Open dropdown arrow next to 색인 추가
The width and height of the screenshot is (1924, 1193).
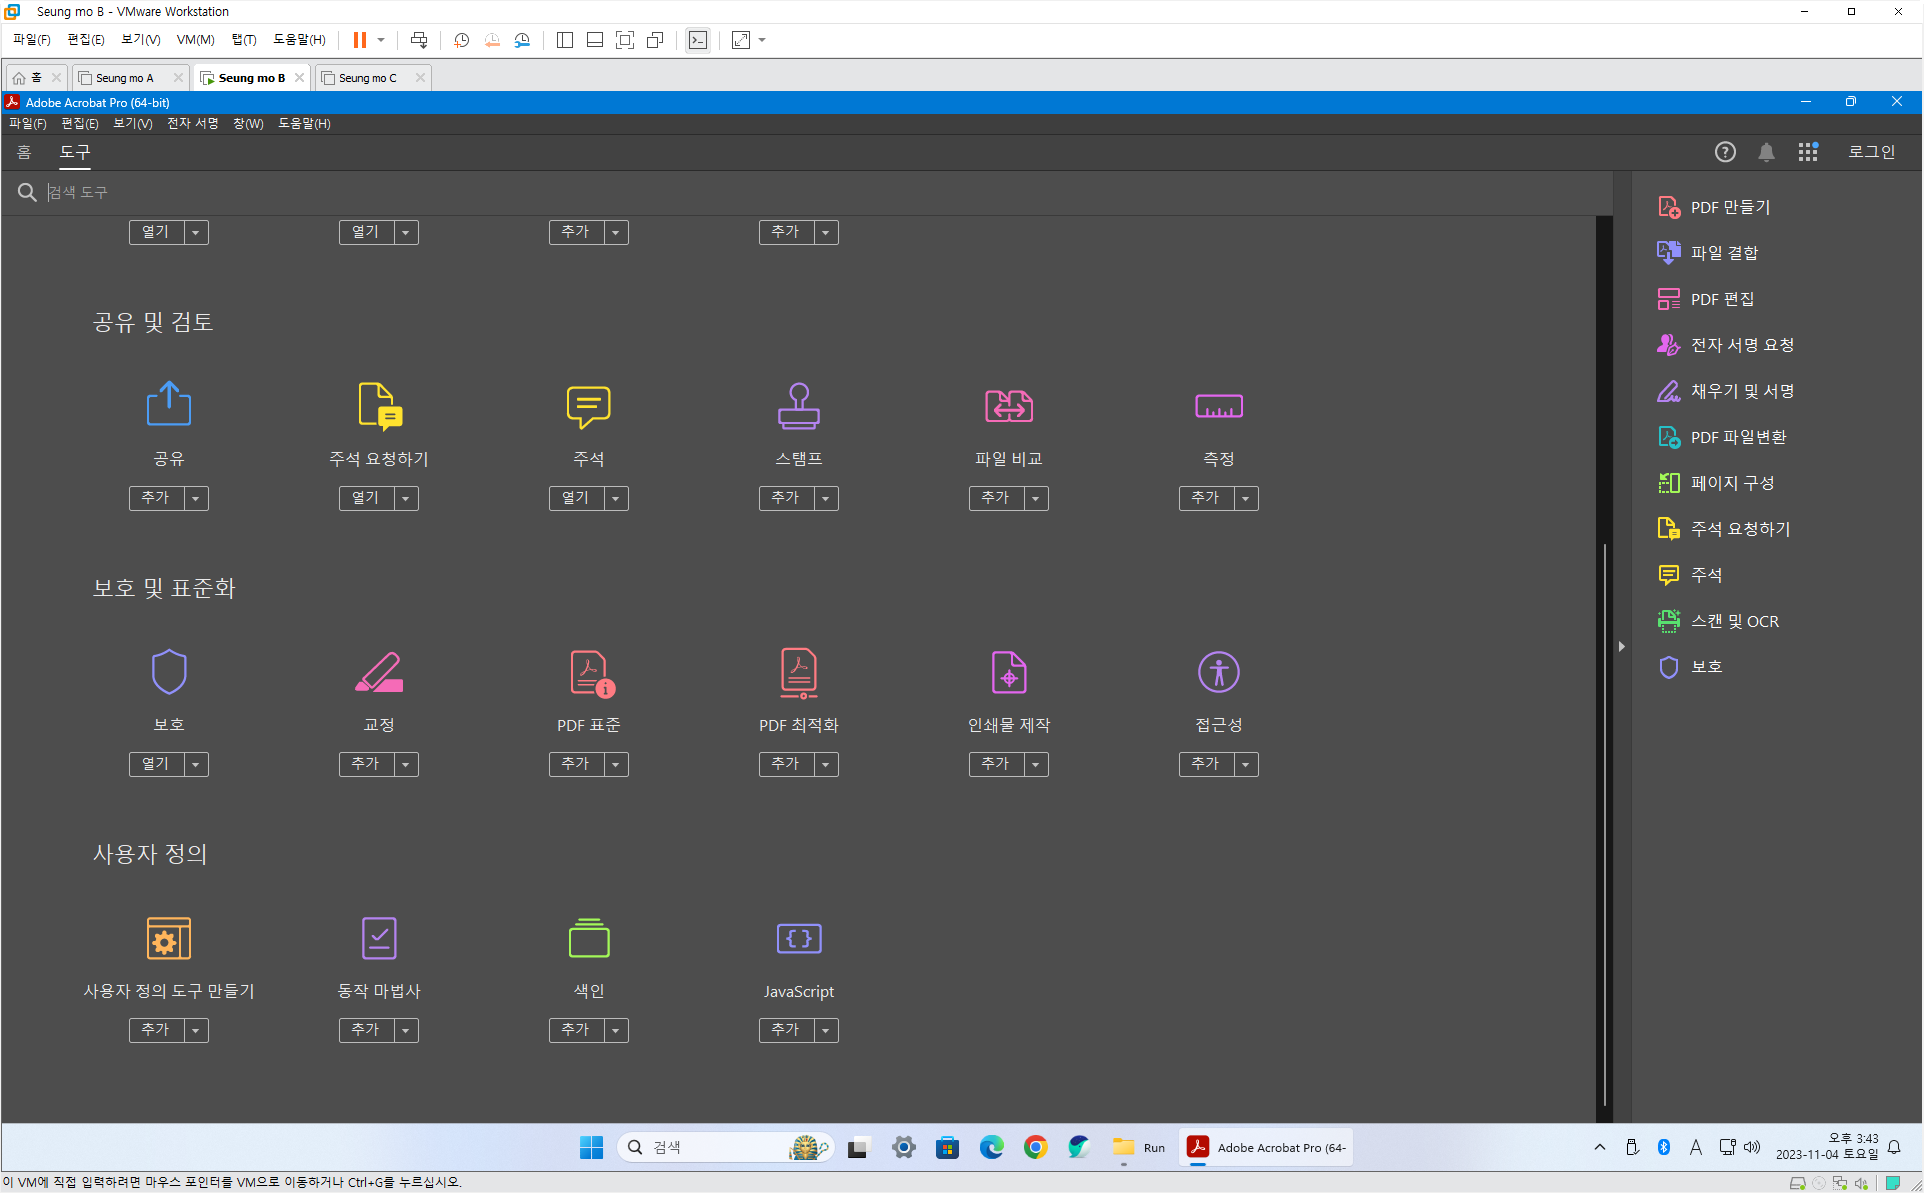click(616, 1030)
